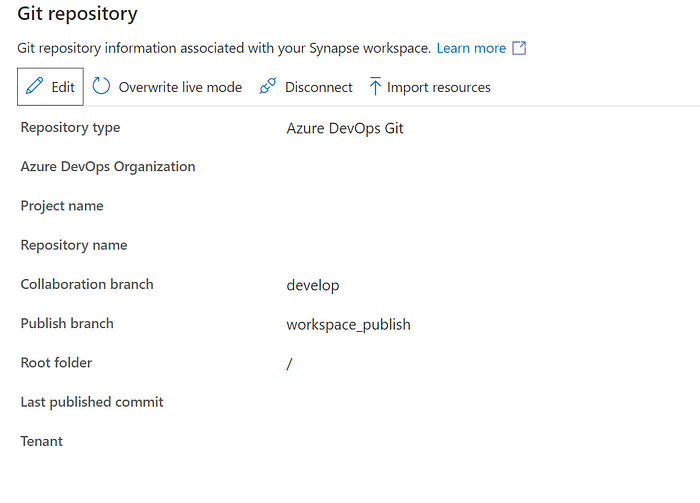Select the develop branch value
This screenshot has width=700, height=503.
tap(313, 286)
